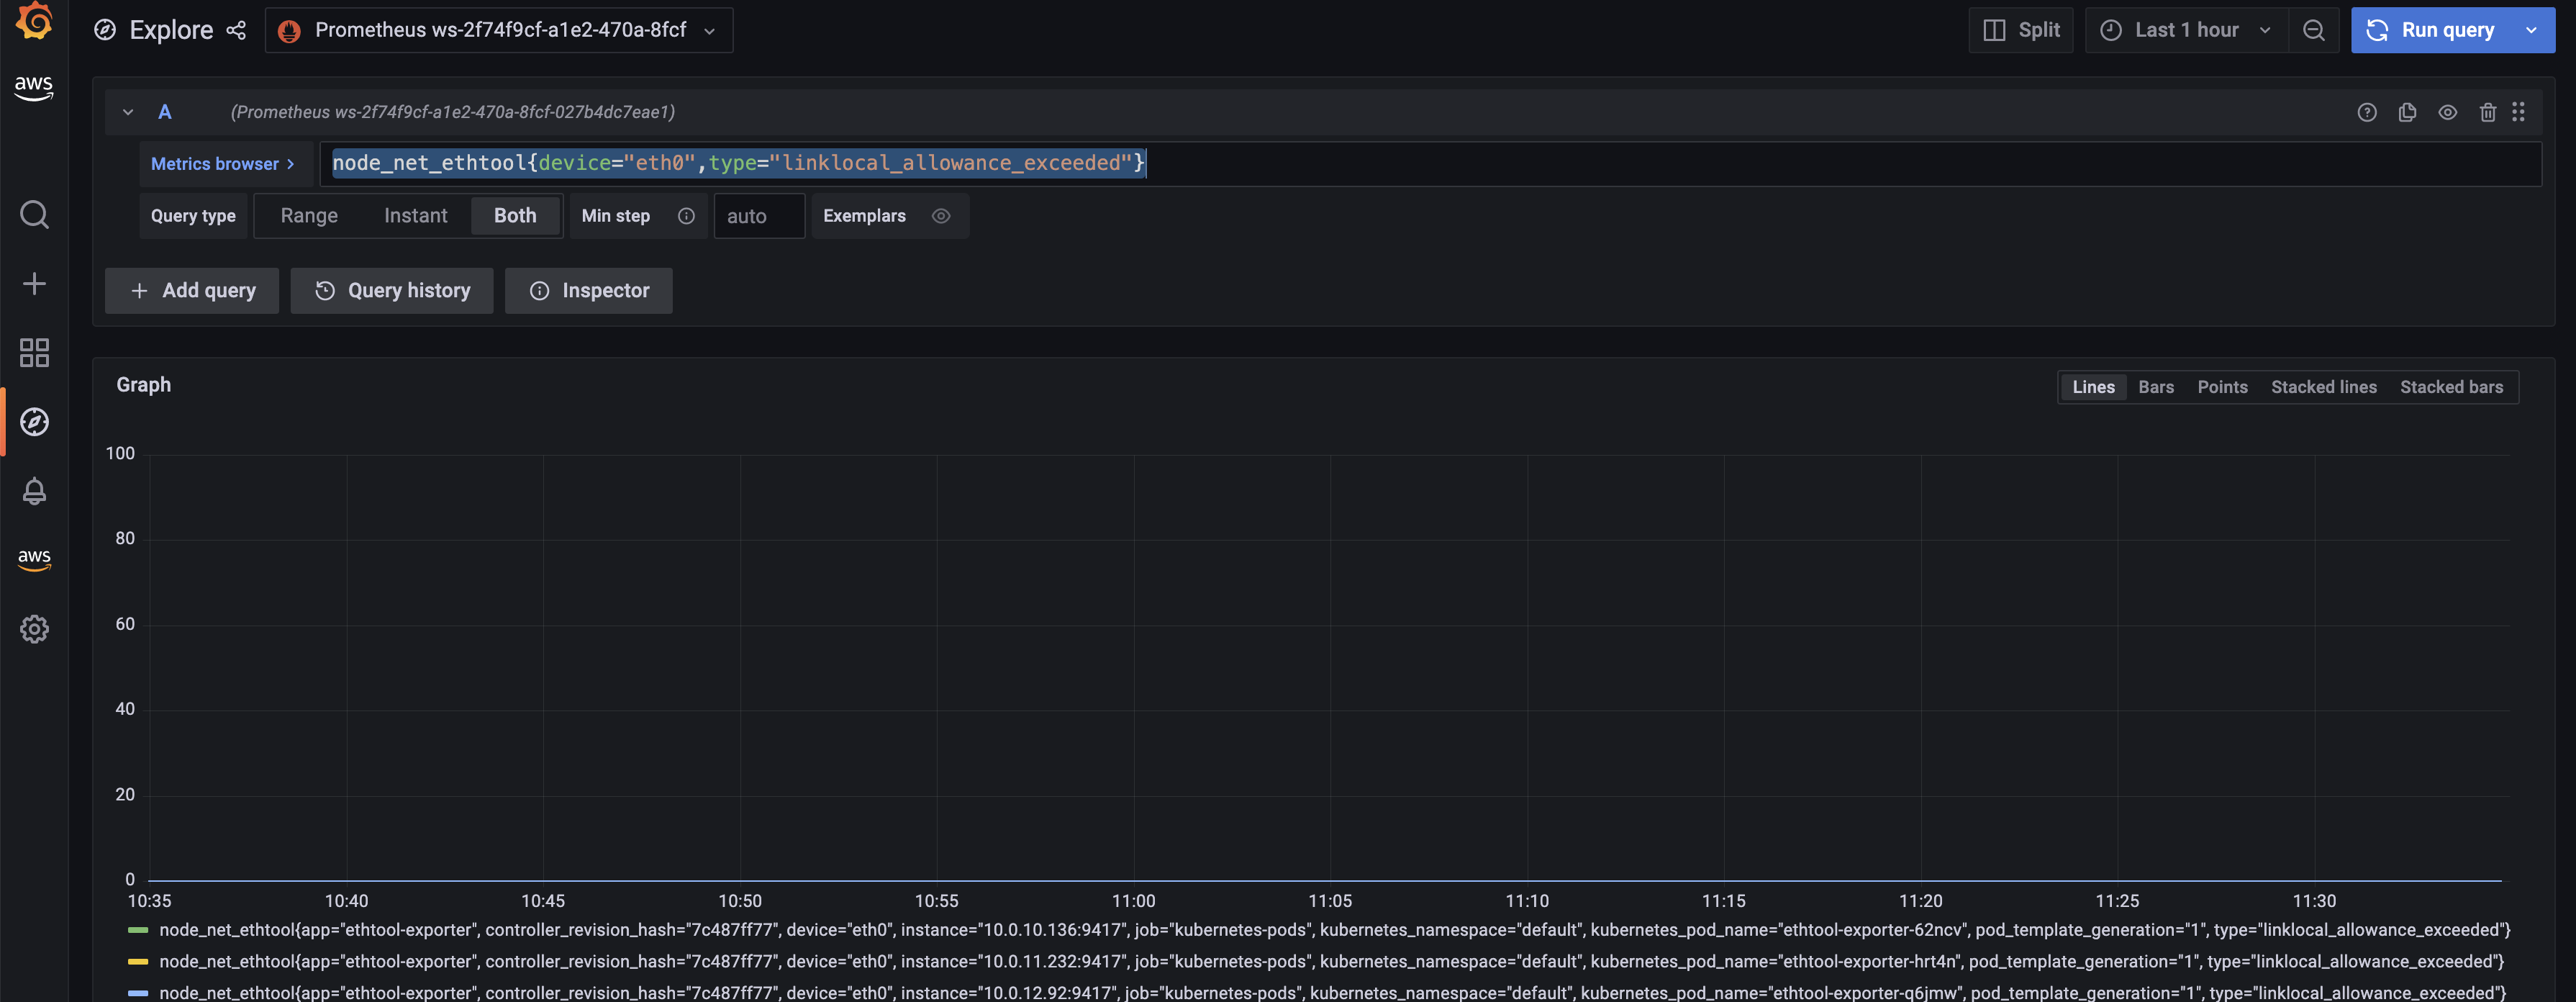The width and height of the screenshot is (2576, 1002).
Task: Open the Inspector button
Action: point(589,291)
